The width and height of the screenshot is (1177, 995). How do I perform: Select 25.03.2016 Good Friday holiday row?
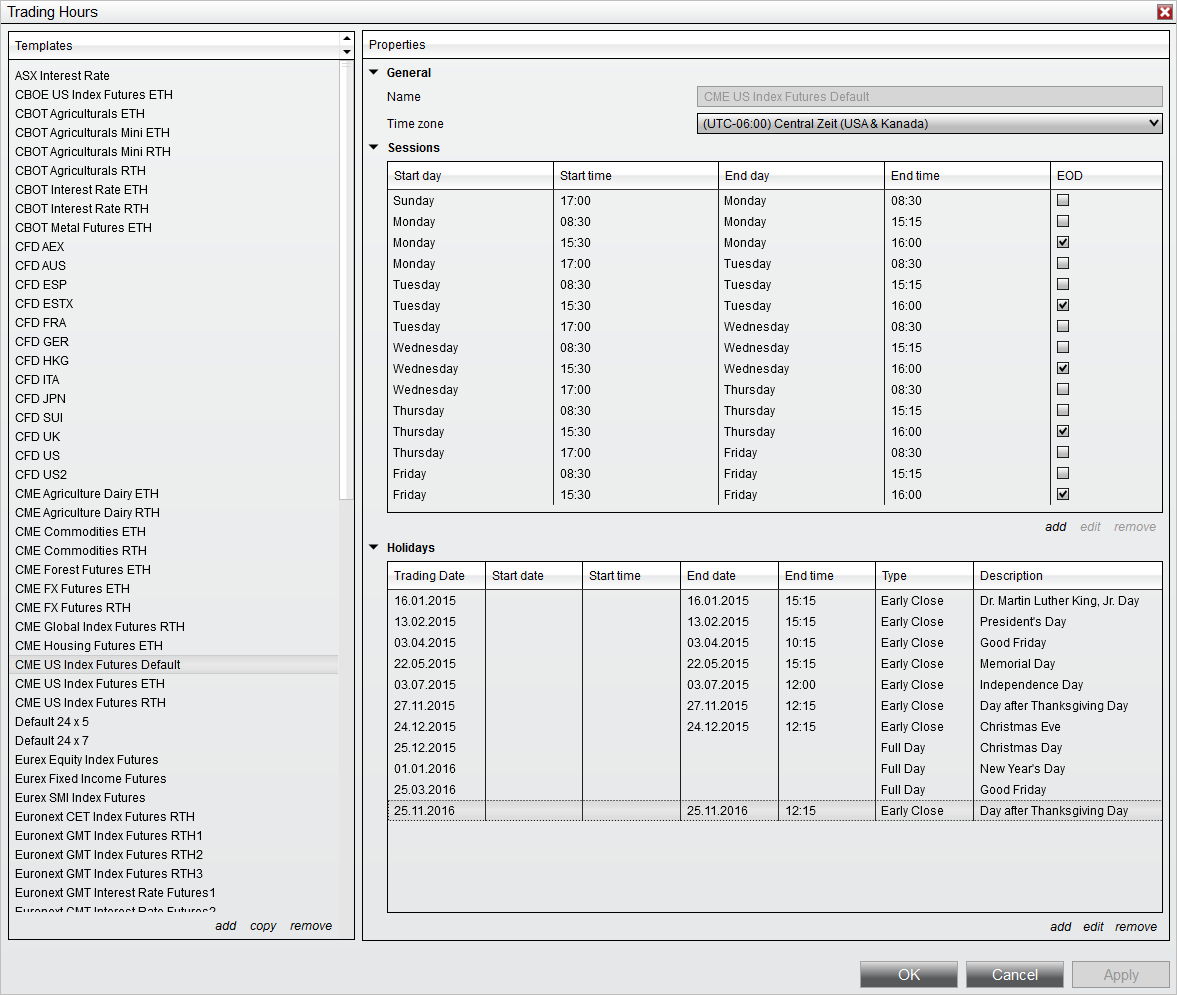pos(775,789)
